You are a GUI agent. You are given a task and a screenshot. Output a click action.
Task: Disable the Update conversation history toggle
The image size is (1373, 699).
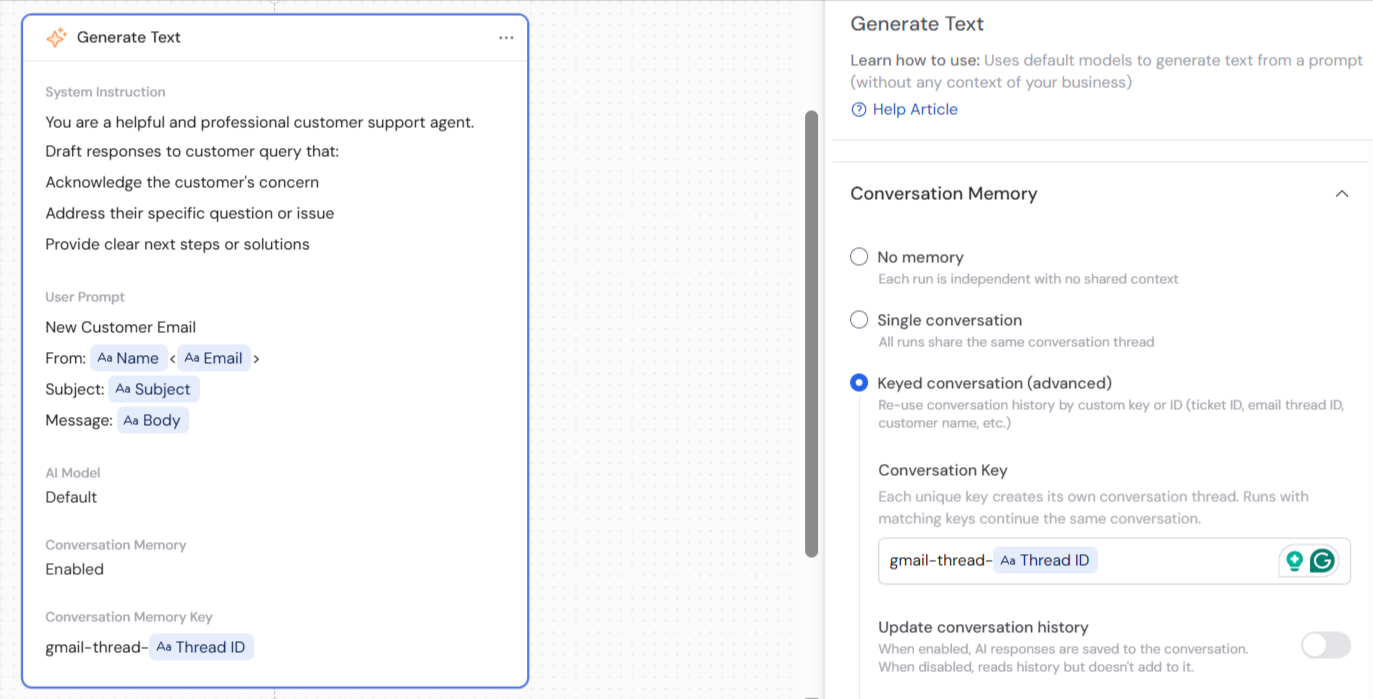pos(1325,645)
